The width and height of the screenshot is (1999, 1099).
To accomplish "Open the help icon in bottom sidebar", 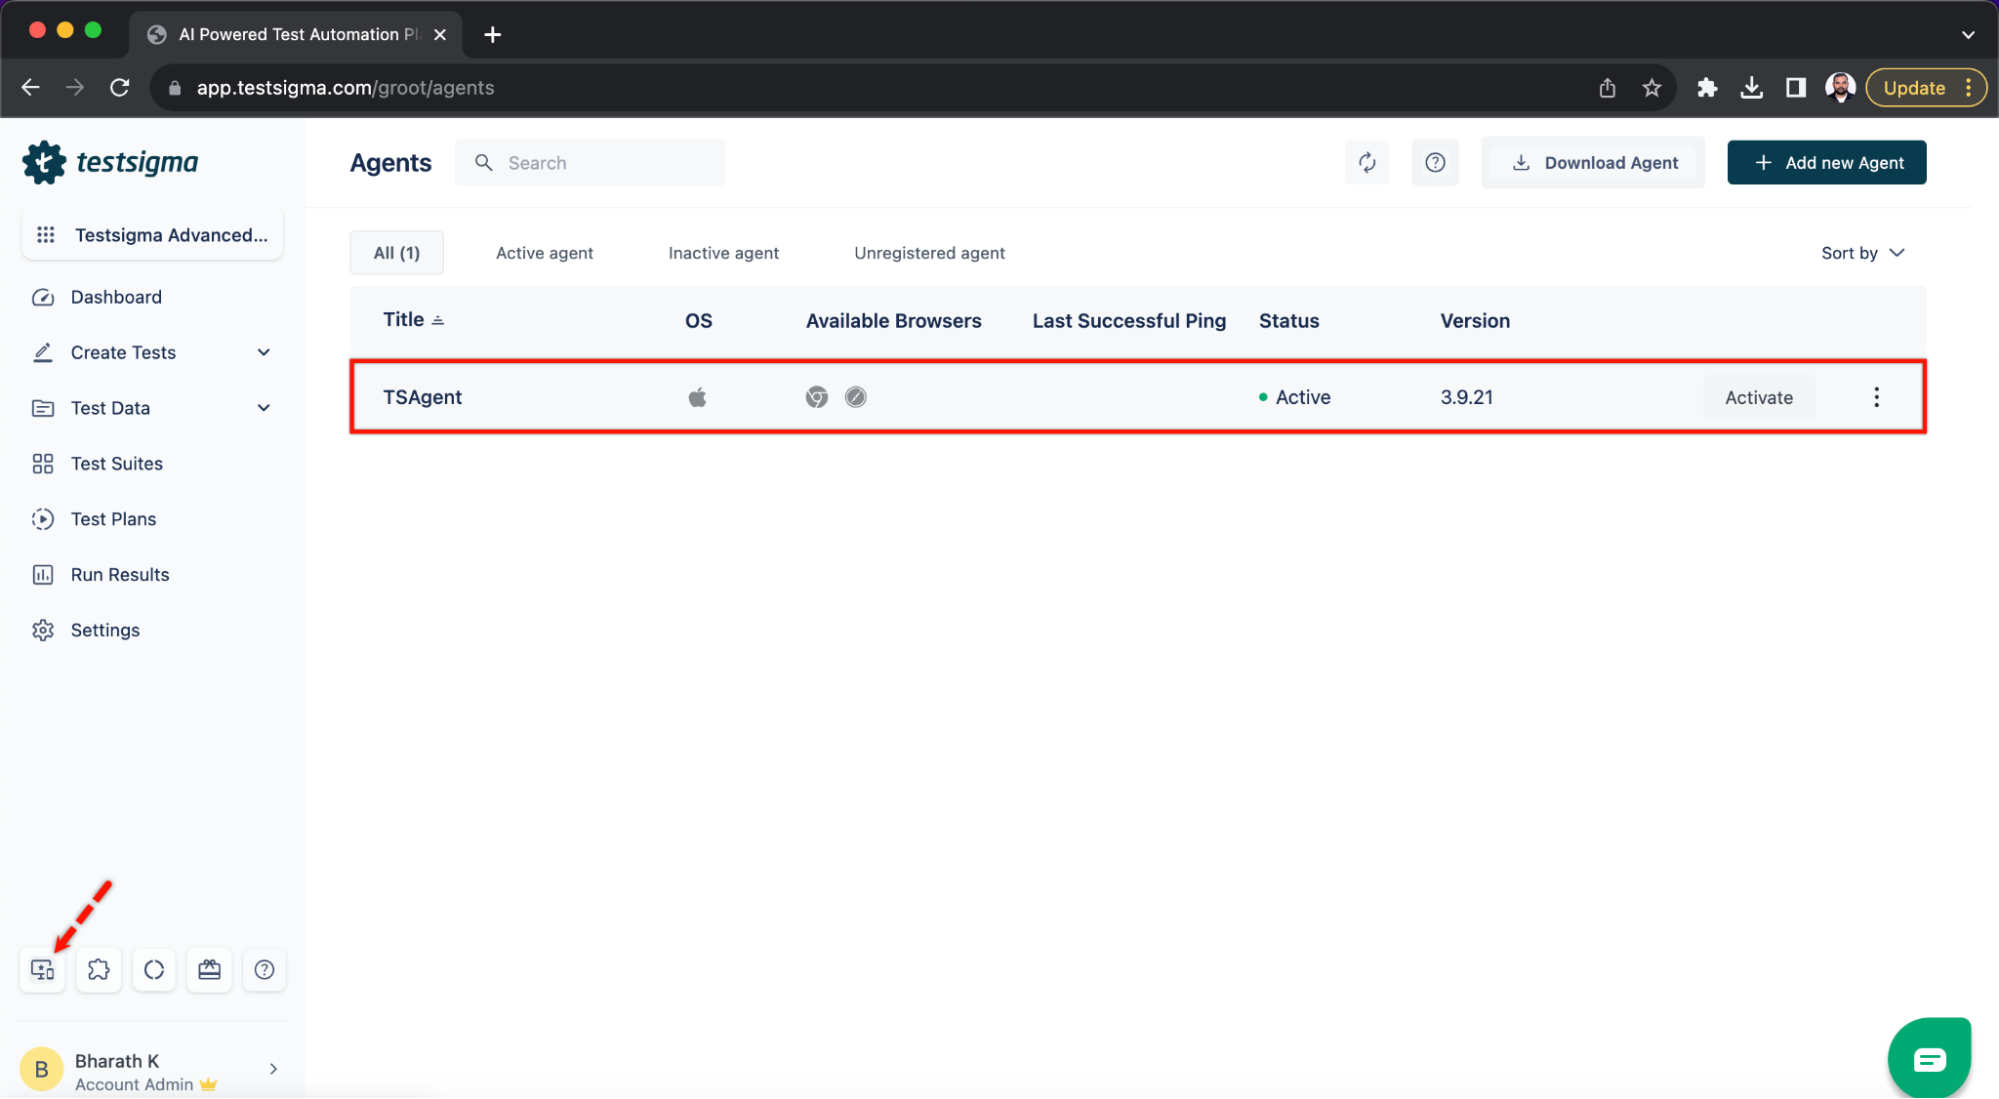I will tap(264, 970).
